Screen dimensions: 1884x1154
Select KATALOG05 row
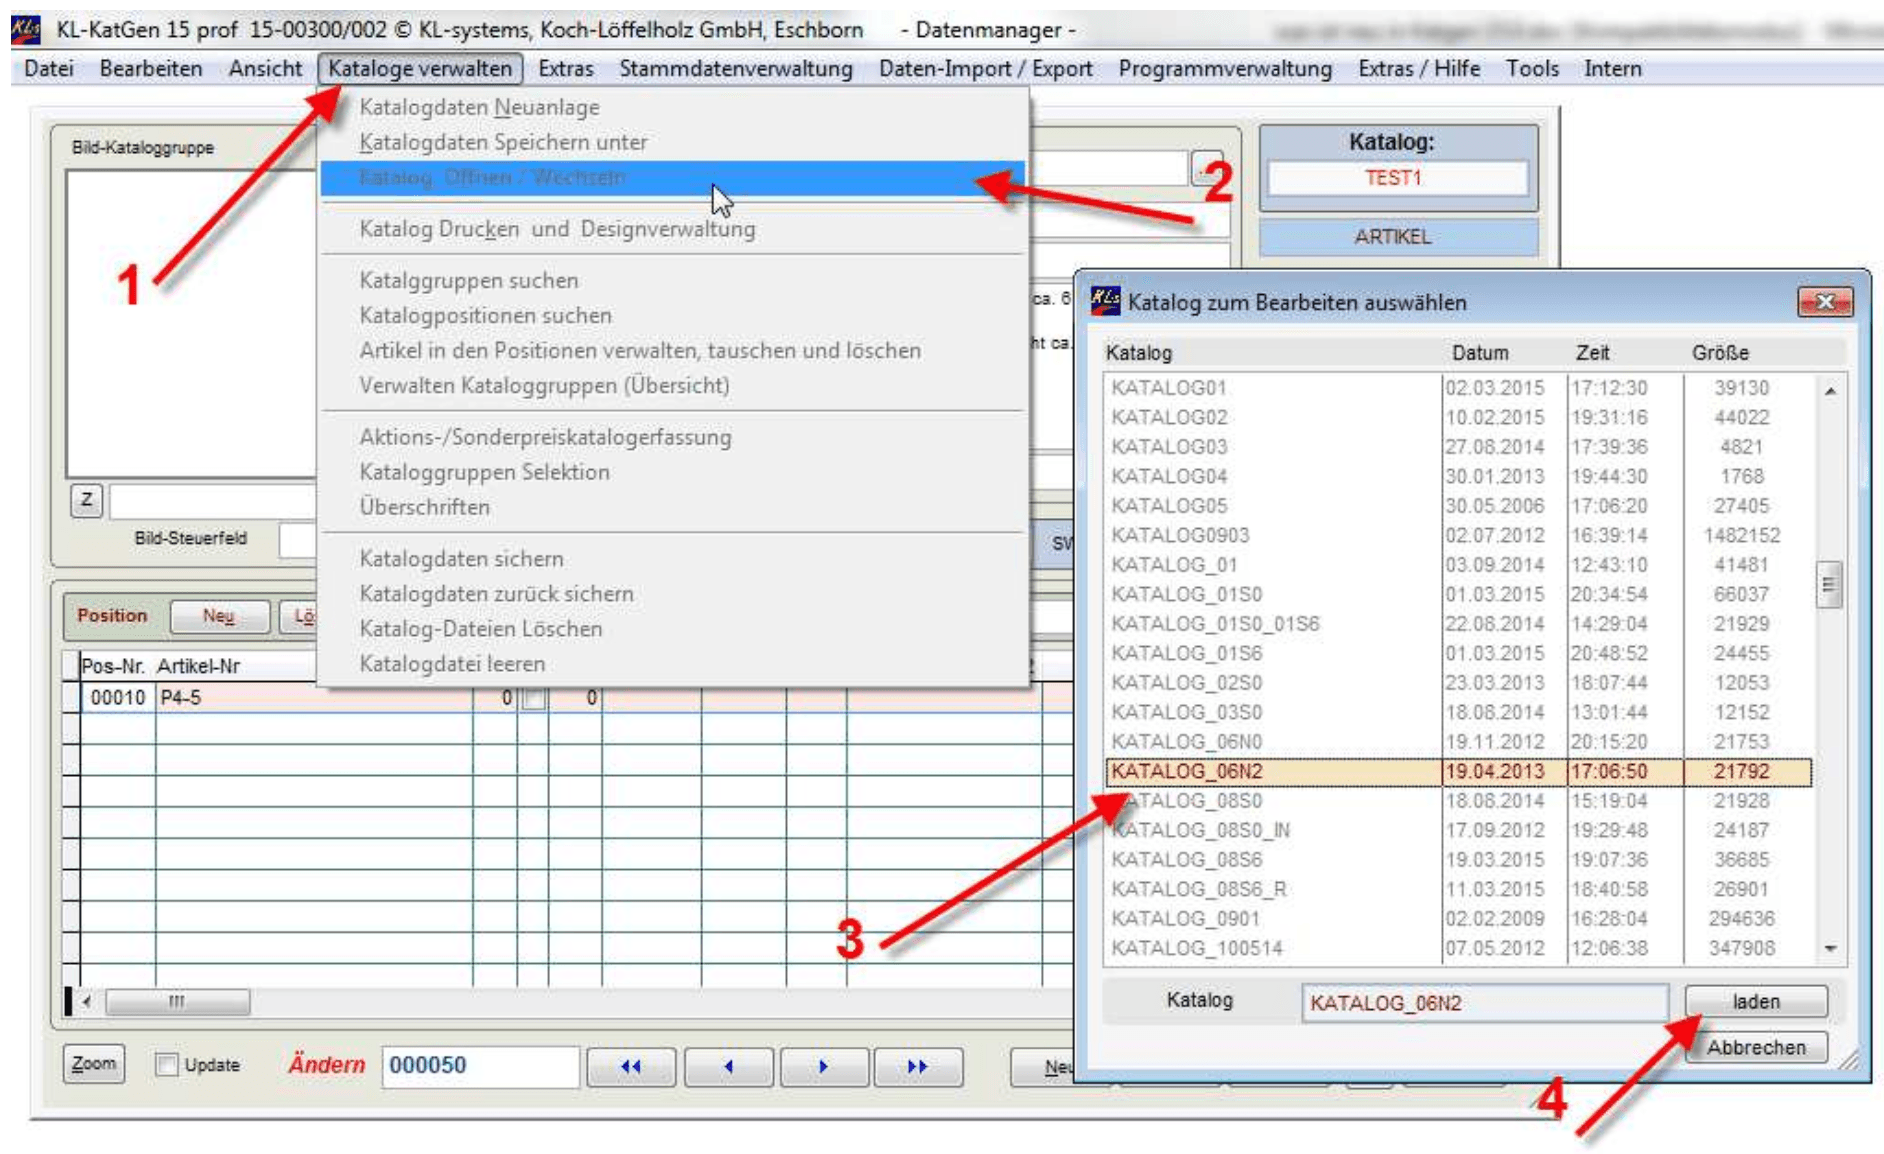click(x=1458, y=506)
